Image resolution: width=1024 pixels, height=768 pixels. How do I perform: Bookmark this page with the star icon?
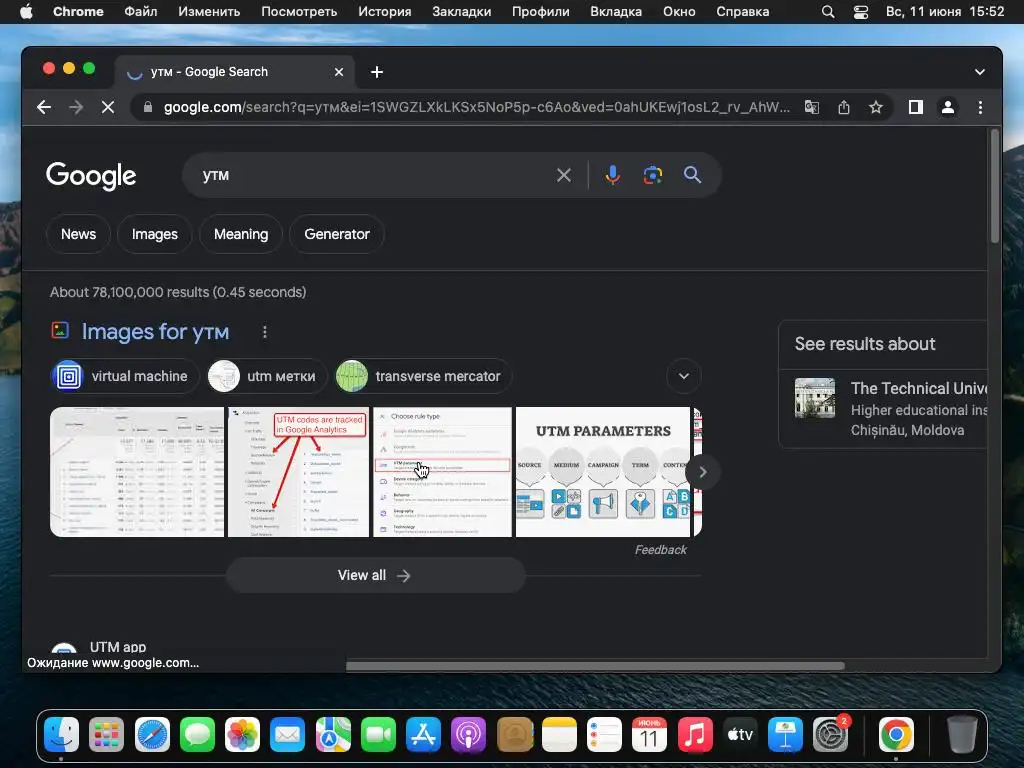pos(876,107)
